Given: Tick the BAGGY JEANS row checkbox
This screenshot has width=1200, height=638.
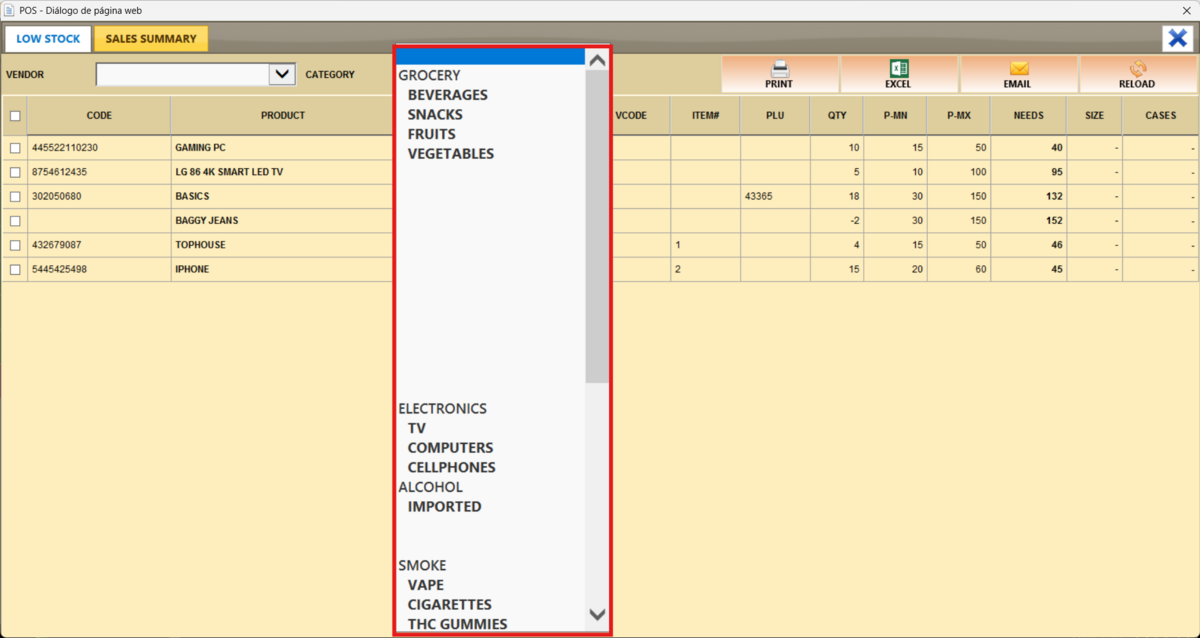Looking at the screenshot, I should (15, 221).
